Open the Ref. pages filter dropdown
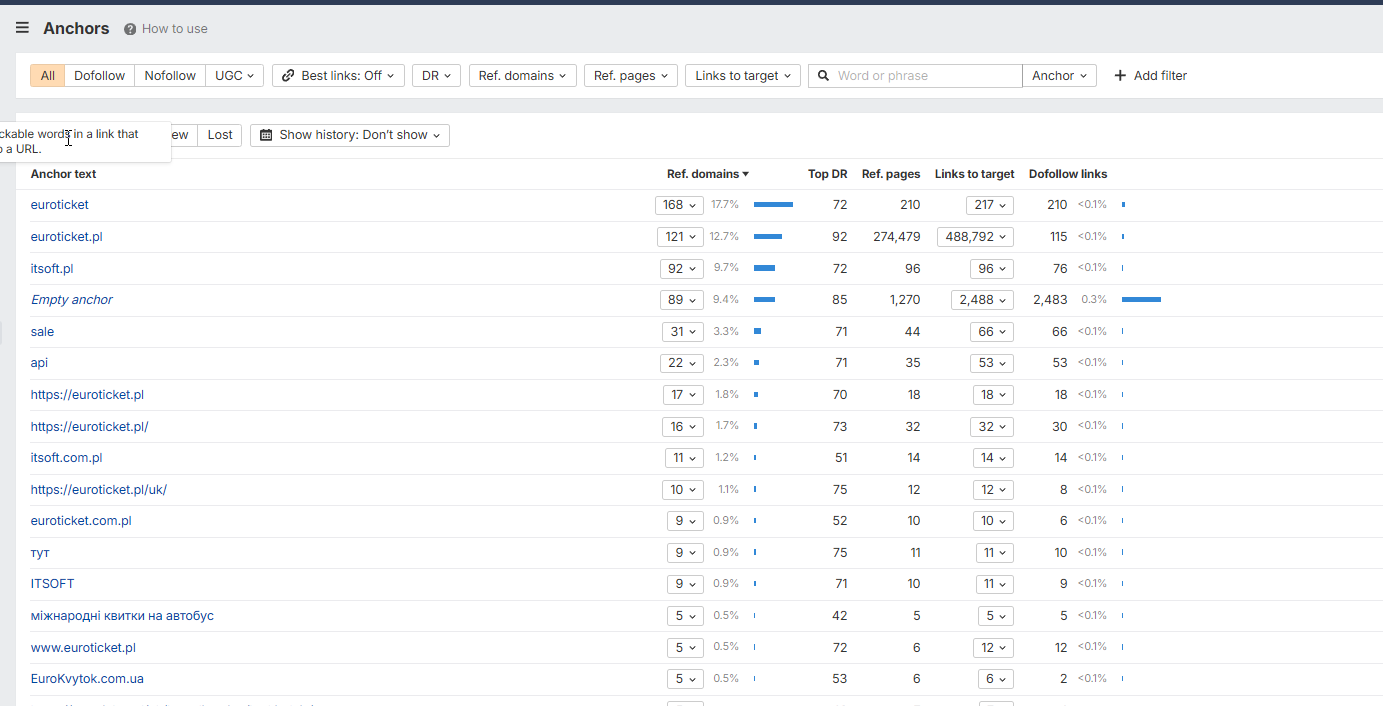Screen dimensions: 1383x706 [631, 76]
